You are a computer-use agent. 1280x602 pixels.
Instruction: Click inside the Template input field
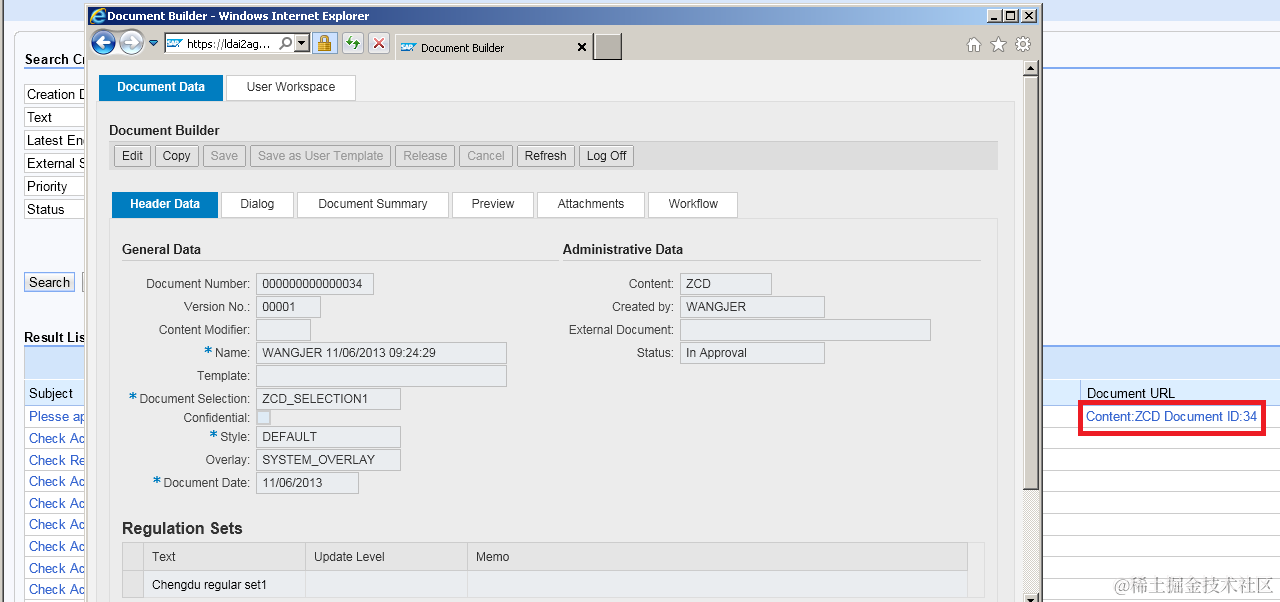tap(380, 375)
